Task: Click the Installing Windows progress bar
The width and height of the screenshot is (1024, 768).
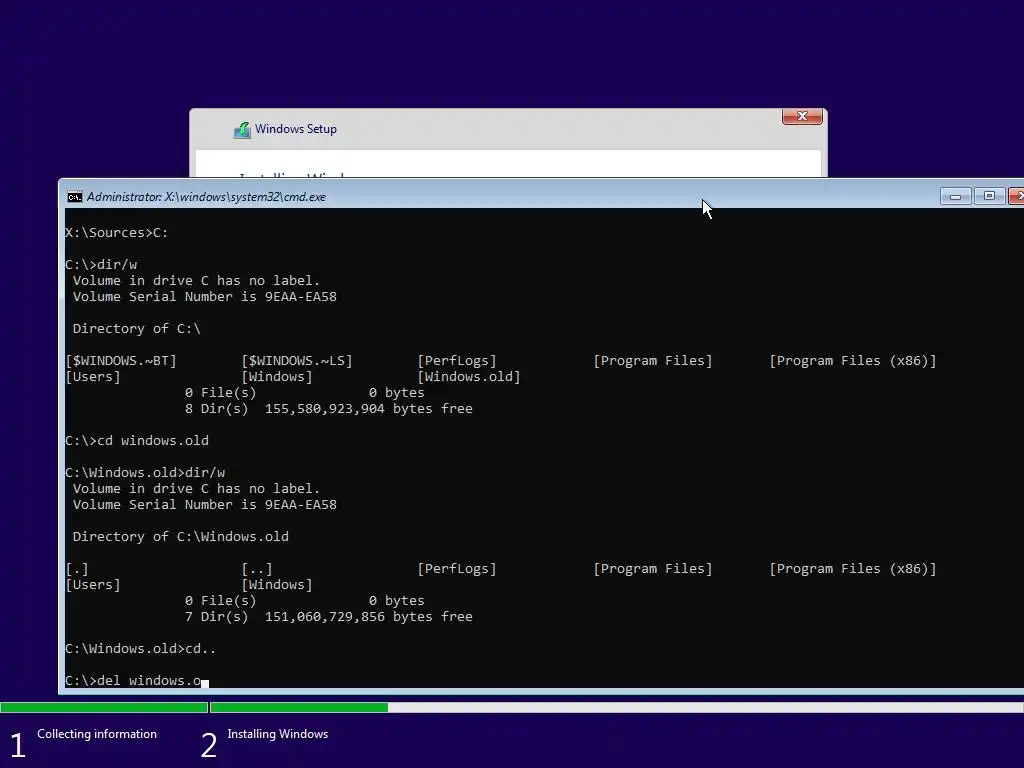Action: [616, 707]
